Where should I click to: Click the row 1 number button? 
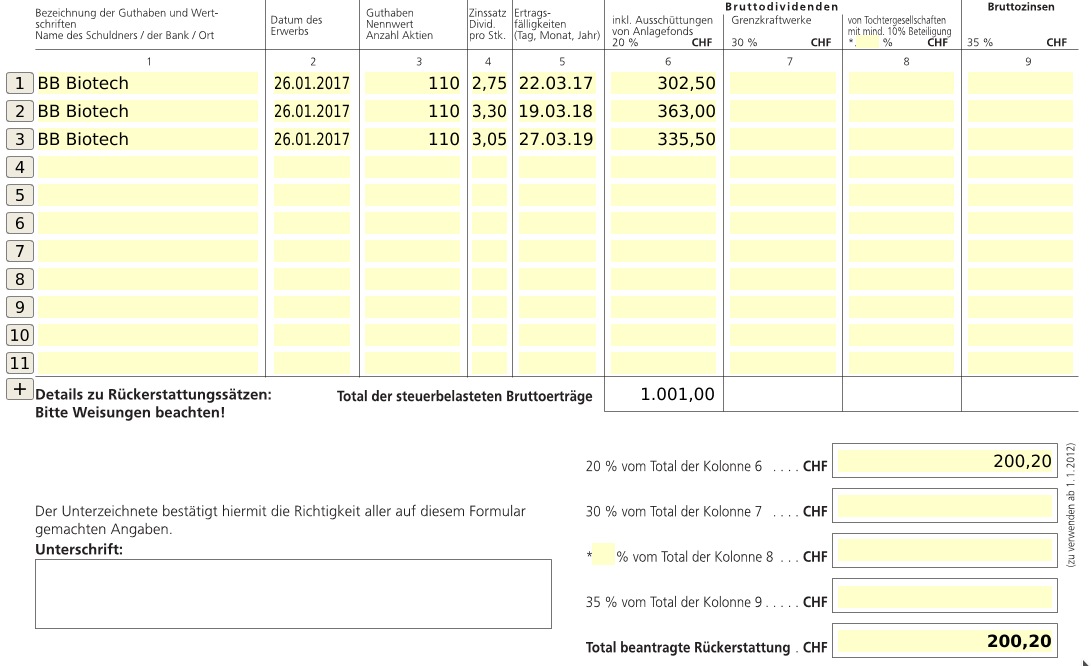click(19, 84)
